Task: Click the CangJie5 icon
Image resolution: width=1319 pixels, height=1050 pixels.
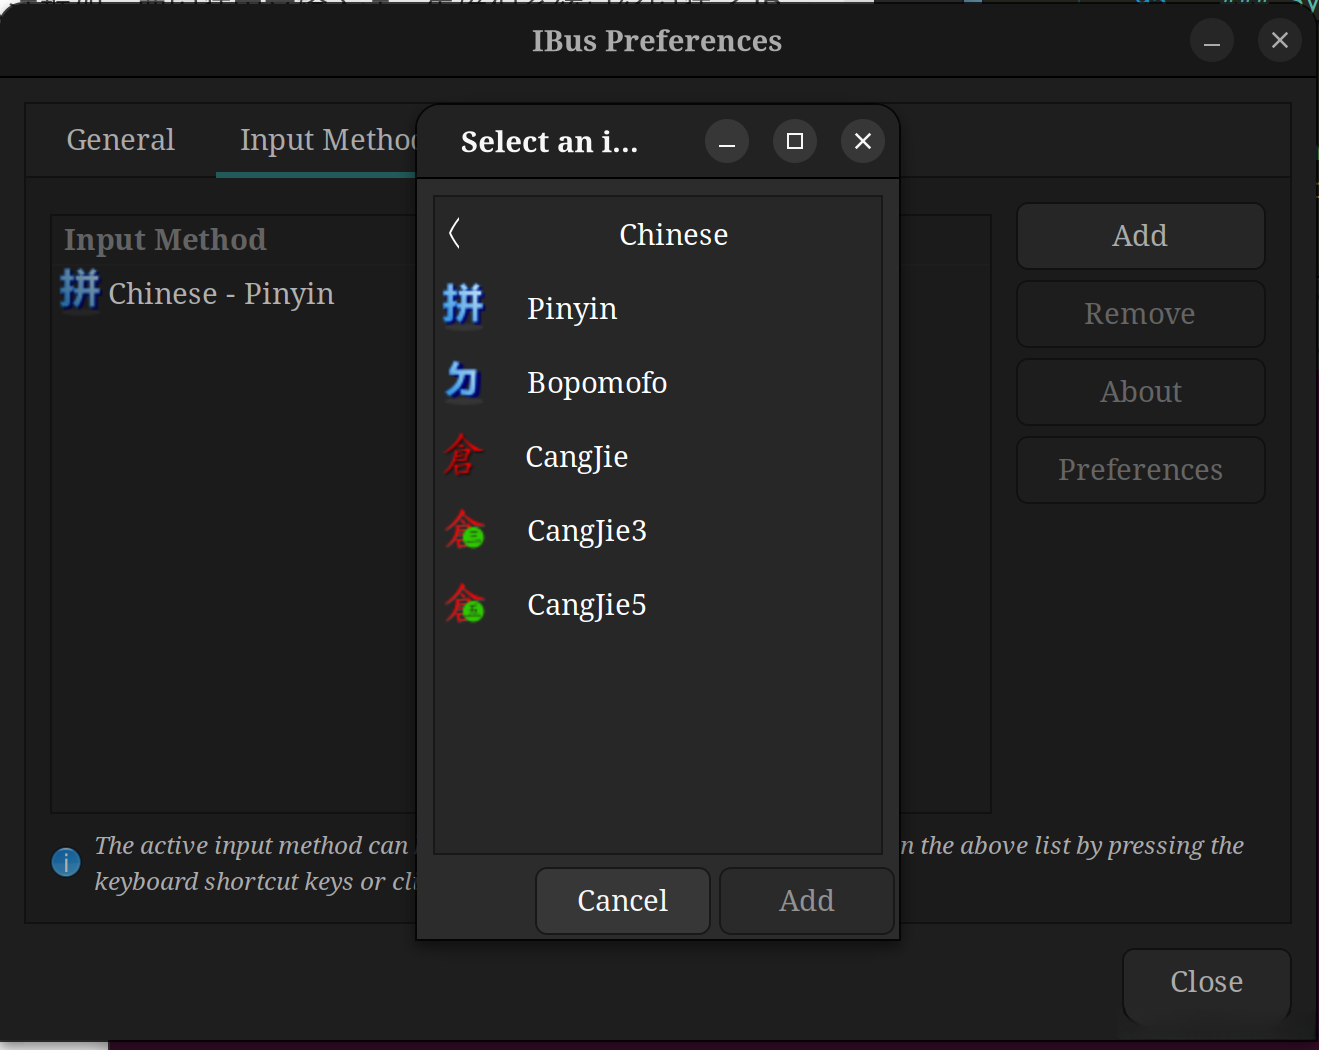Action: (x=464, y=604)
